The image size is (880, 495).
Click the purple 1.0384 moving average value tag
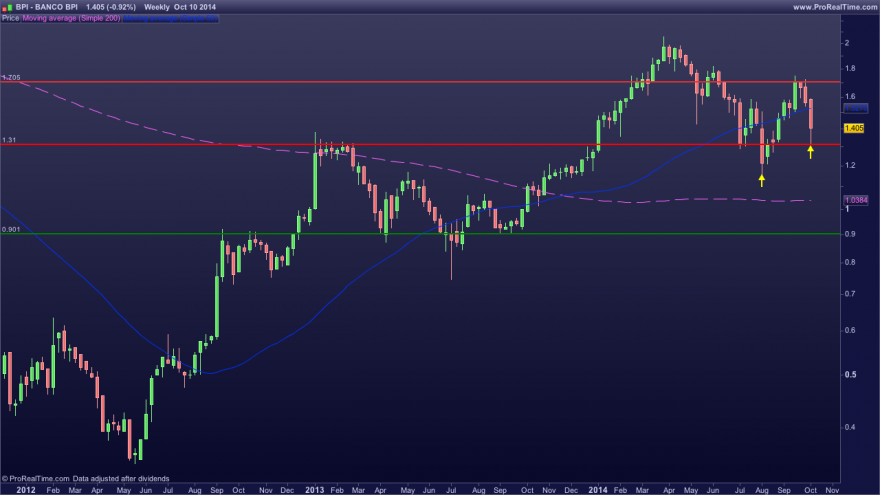[x=856, y=200]
